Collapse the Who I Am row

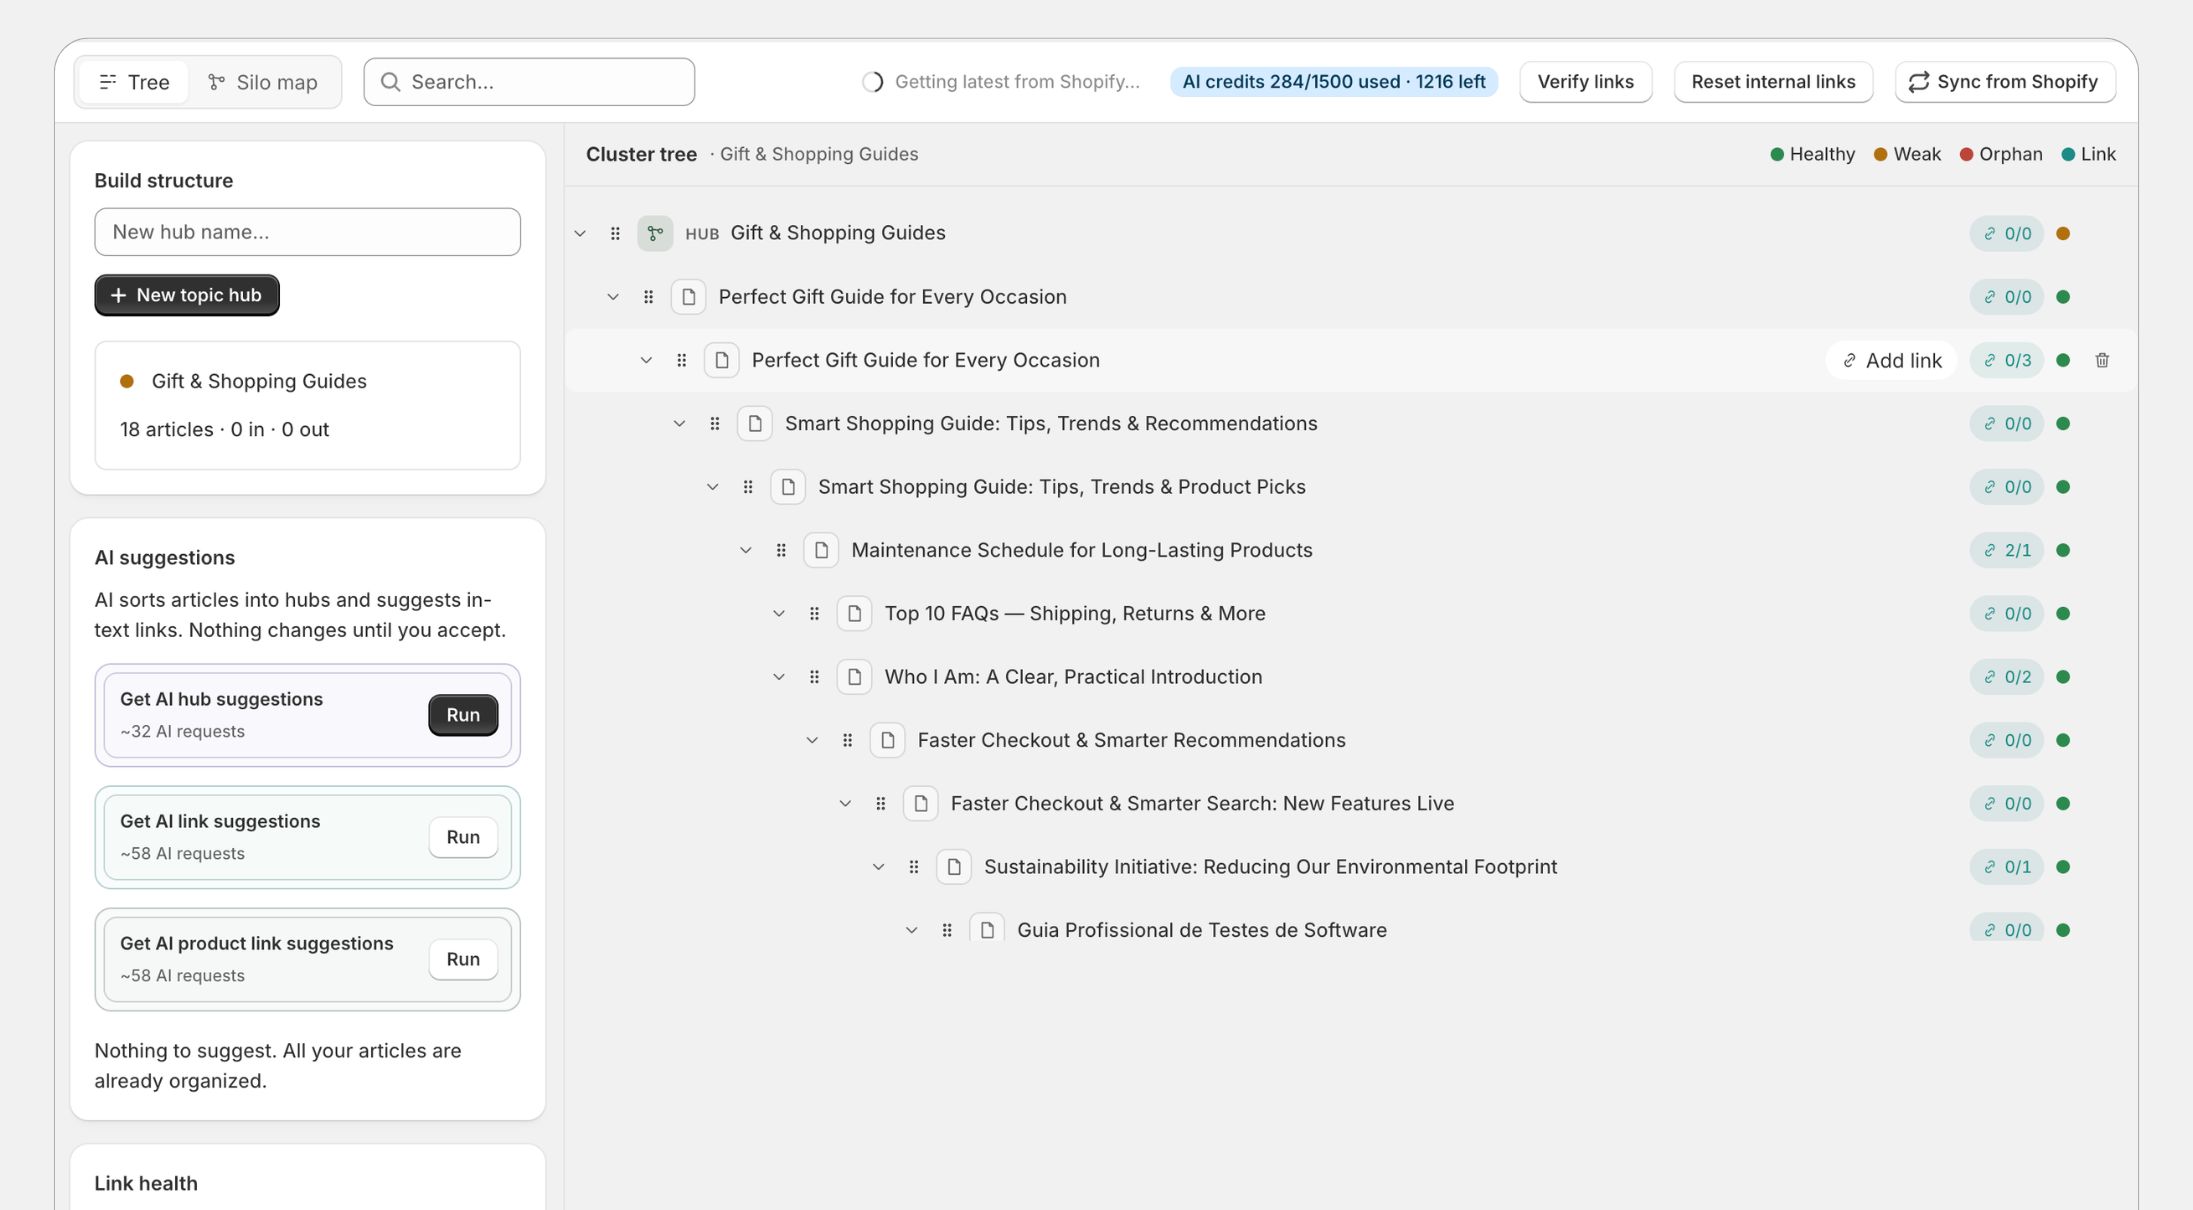(x=779, y=677)
